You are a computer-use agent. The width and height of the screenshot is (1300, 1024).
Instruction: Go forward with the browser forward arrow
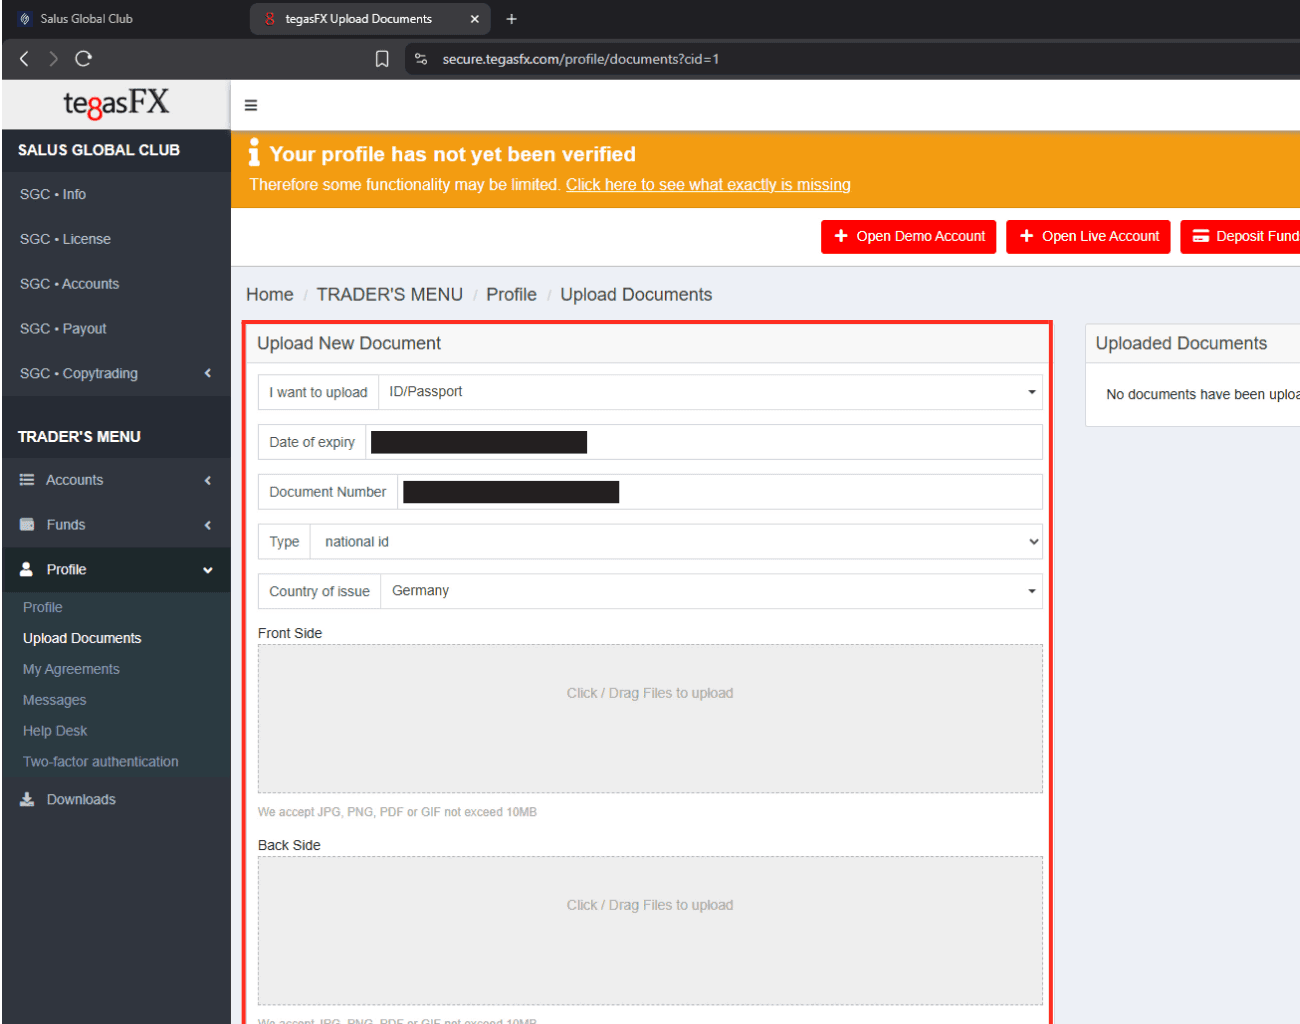(x=53, y=59)
